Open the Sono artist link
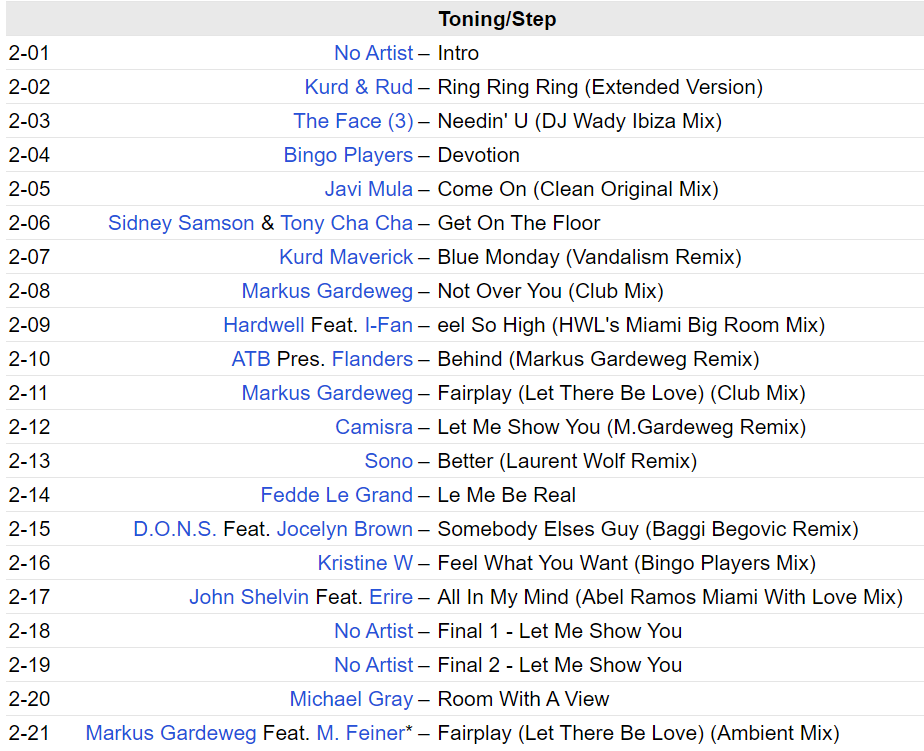This screenshot has width=924, height=751. [x=388, y=461]
